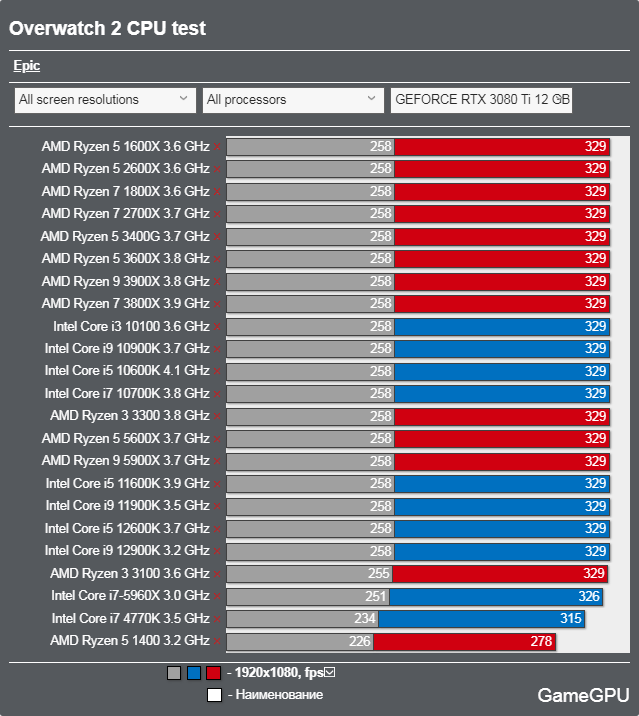The width and height of the screenshot is (639, 716).
Task: Click the 1920x1080, fps legend label
Action: [279, 673]
